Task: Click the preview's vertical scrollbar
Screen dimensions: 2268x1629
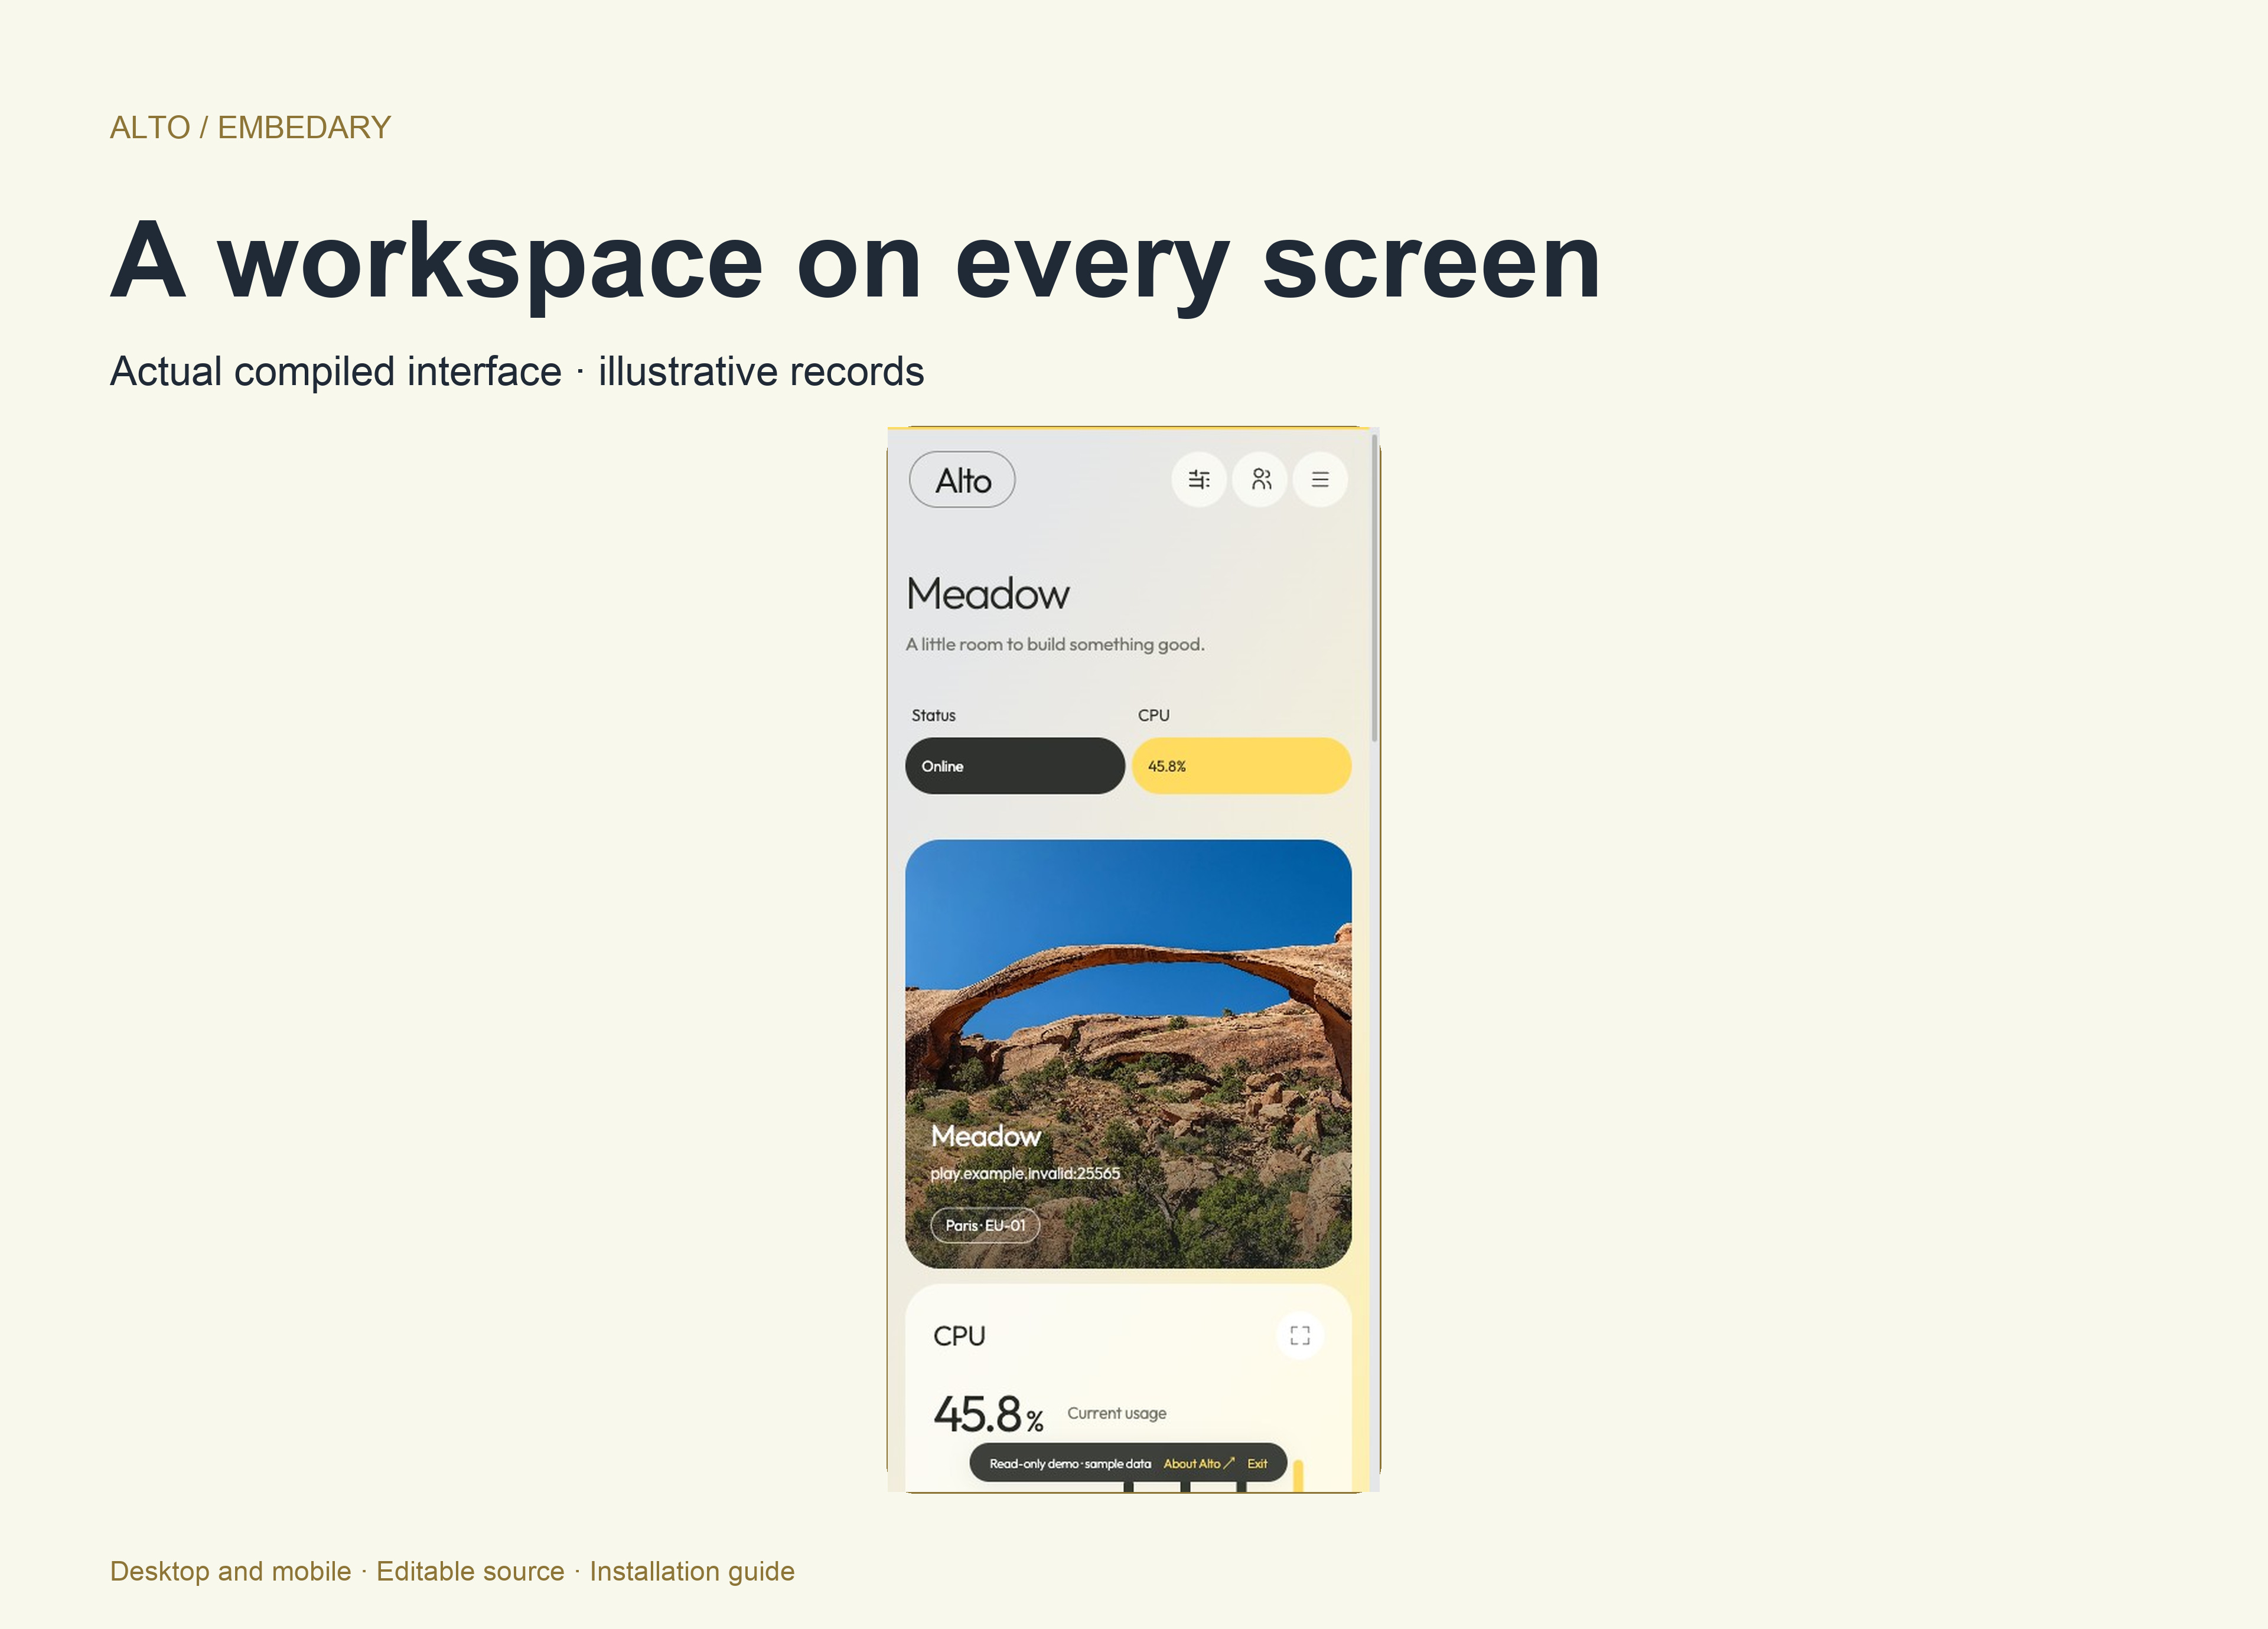Action: pyautogui.click(x=1375, y=588)
